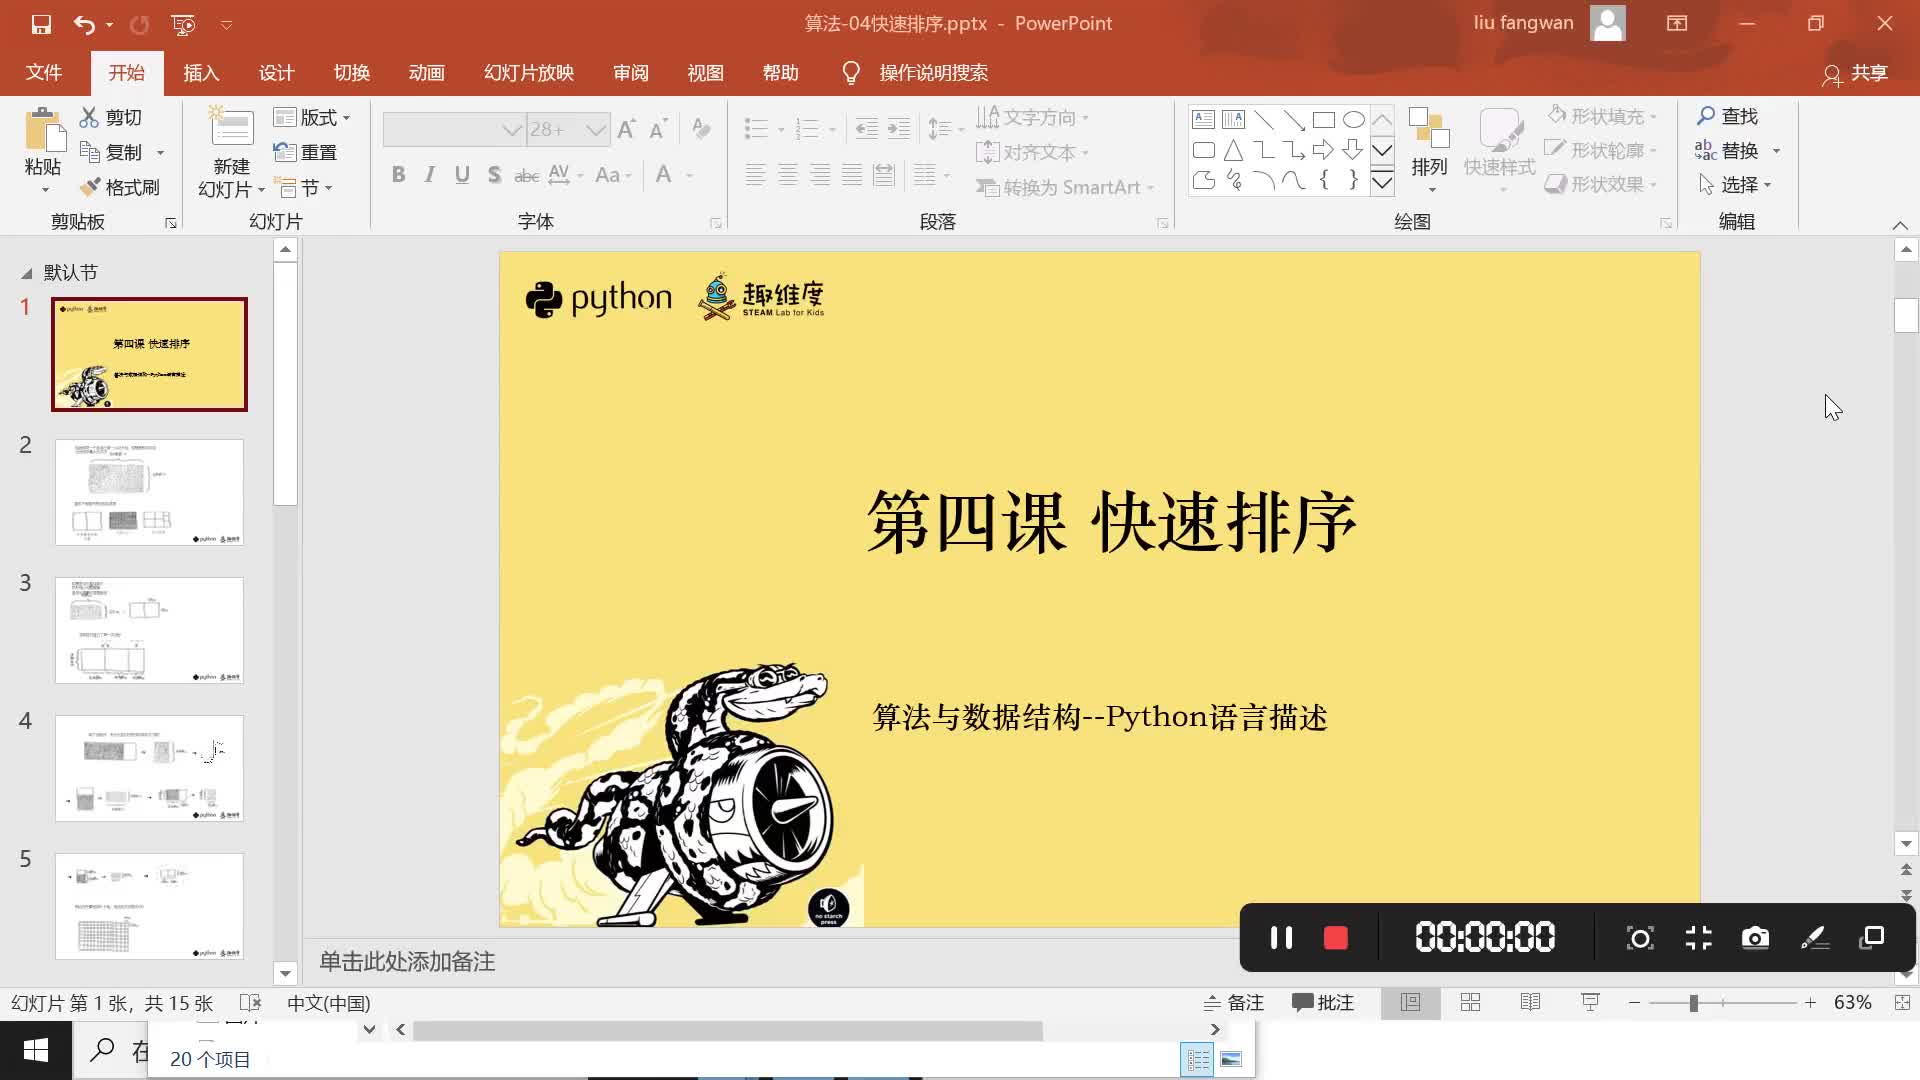
Task: Click the language indicator 中文(中国)
Action: coord(328,1003)
